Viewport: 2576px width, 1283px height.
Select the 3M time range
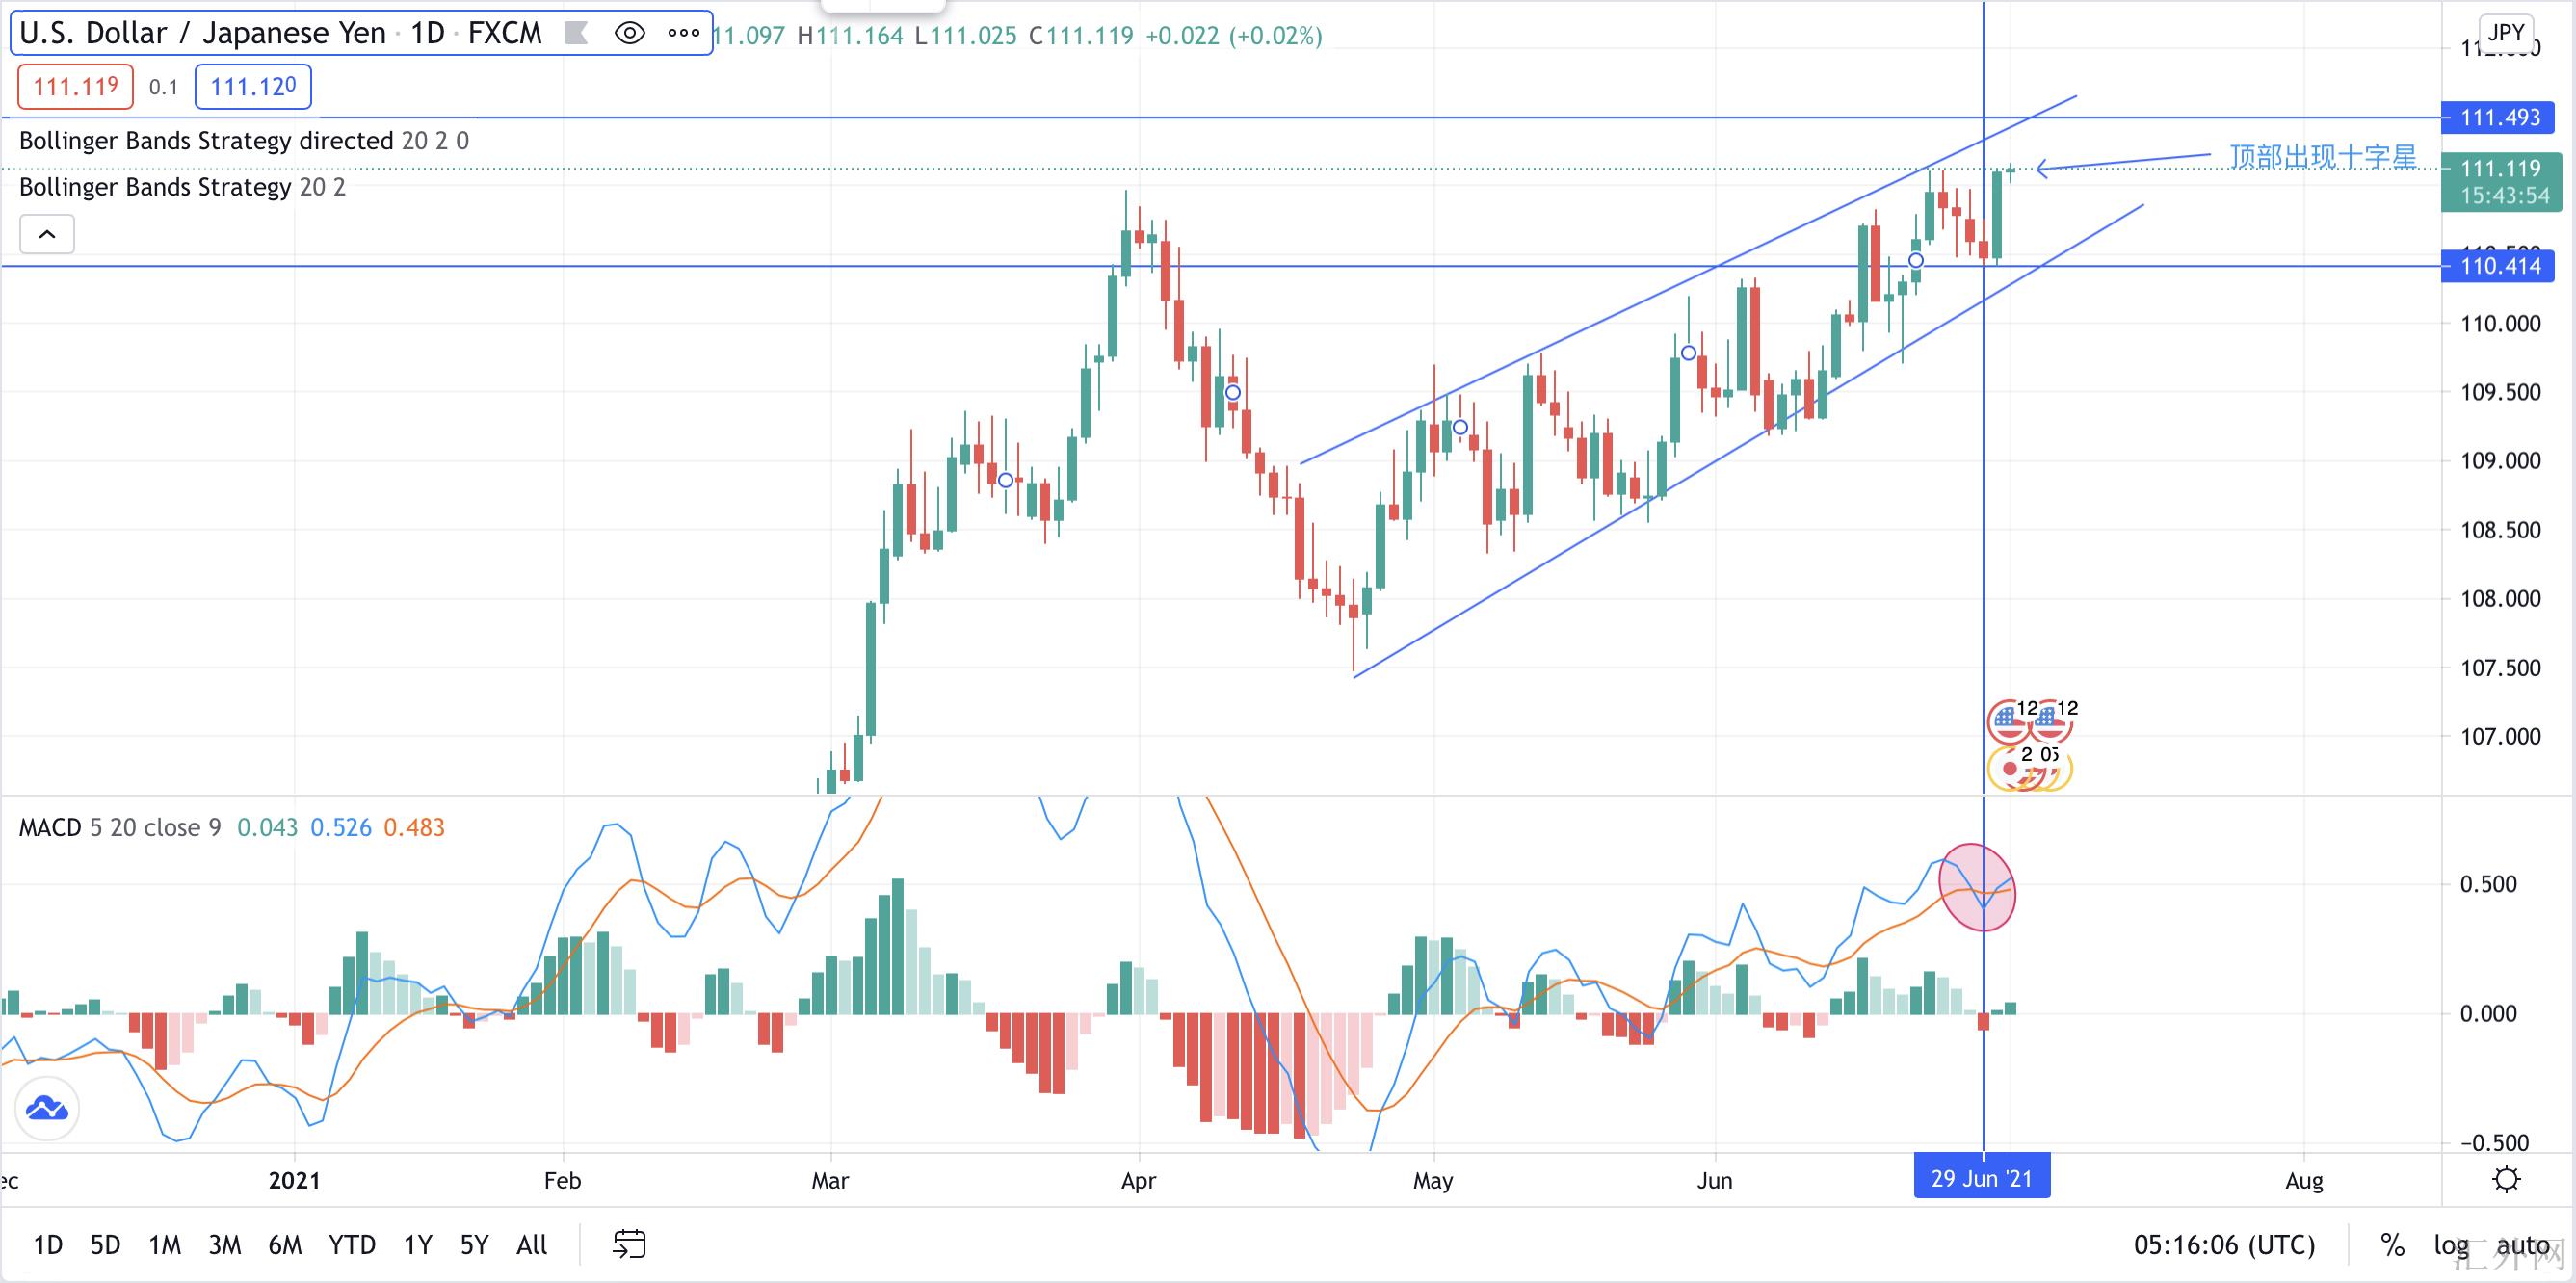tap(224, 1245)
